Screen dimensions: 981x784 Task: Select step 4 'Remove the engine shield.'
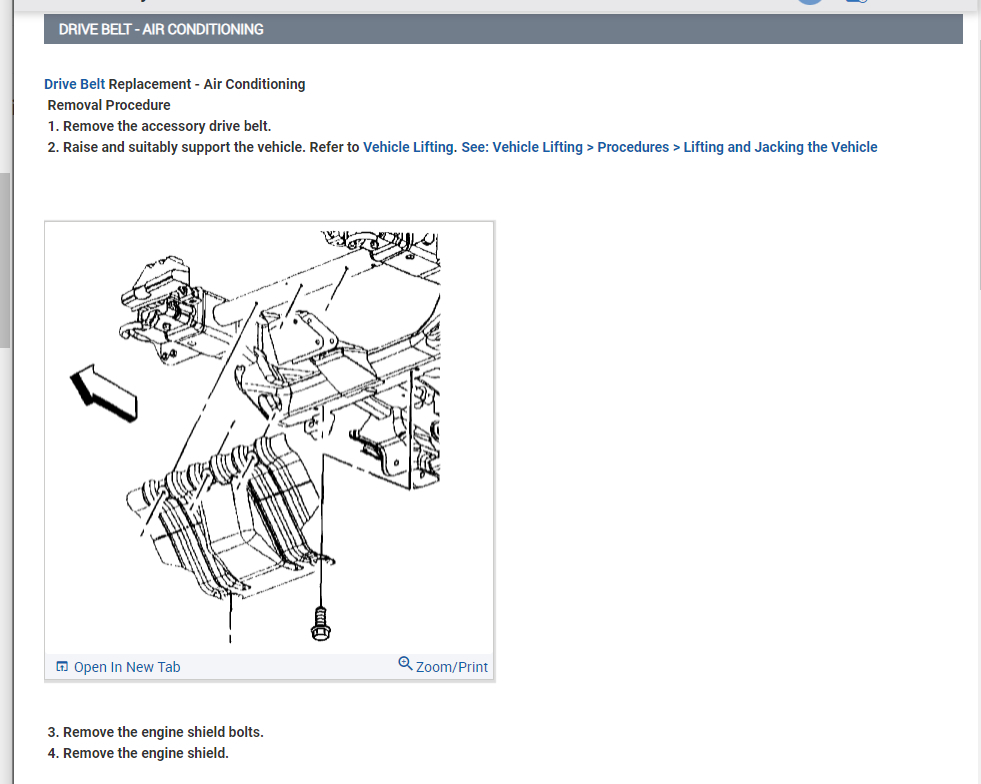tap(138, 753)
